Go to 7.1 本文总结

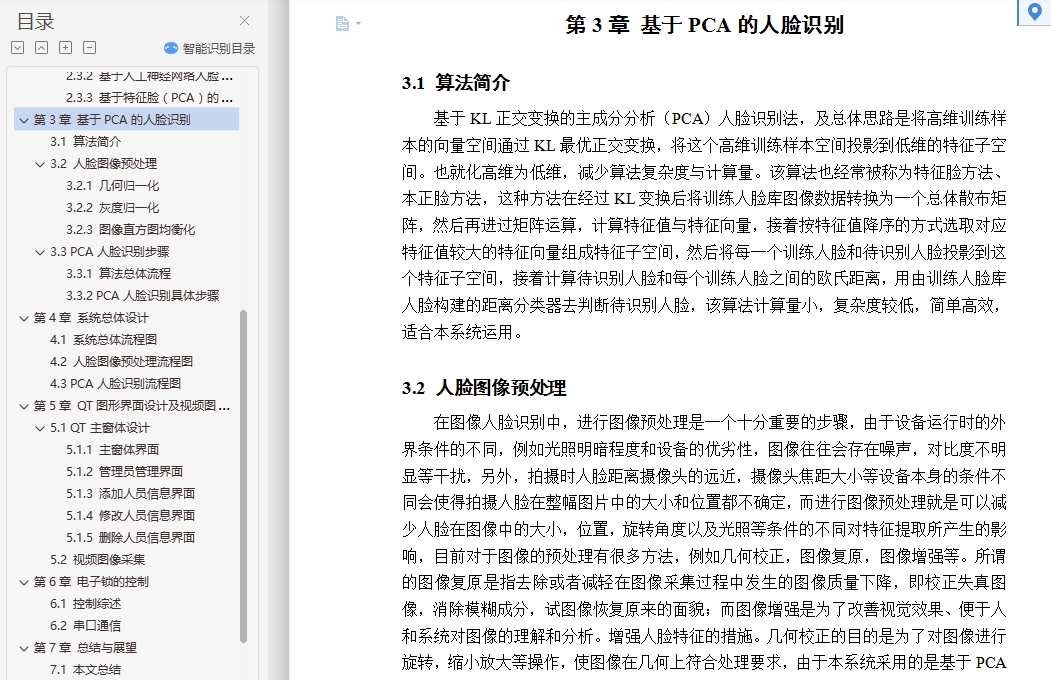coord(86,670)
